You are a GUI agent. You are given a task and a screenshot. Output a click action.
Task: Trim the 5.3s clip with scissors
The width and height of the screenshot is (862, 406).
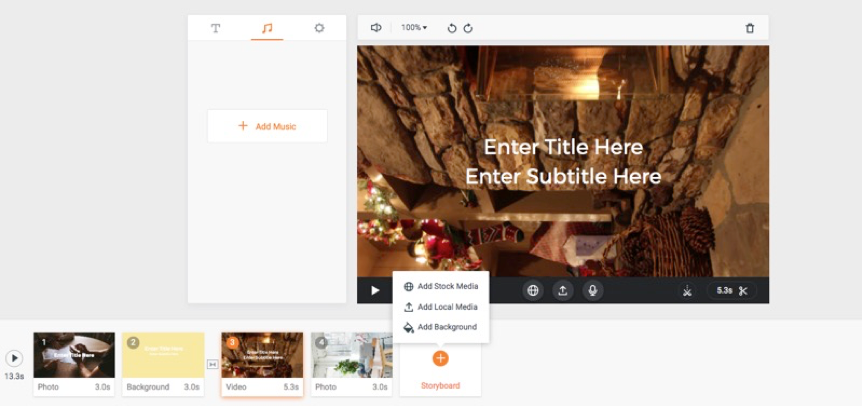pos(743,291)
